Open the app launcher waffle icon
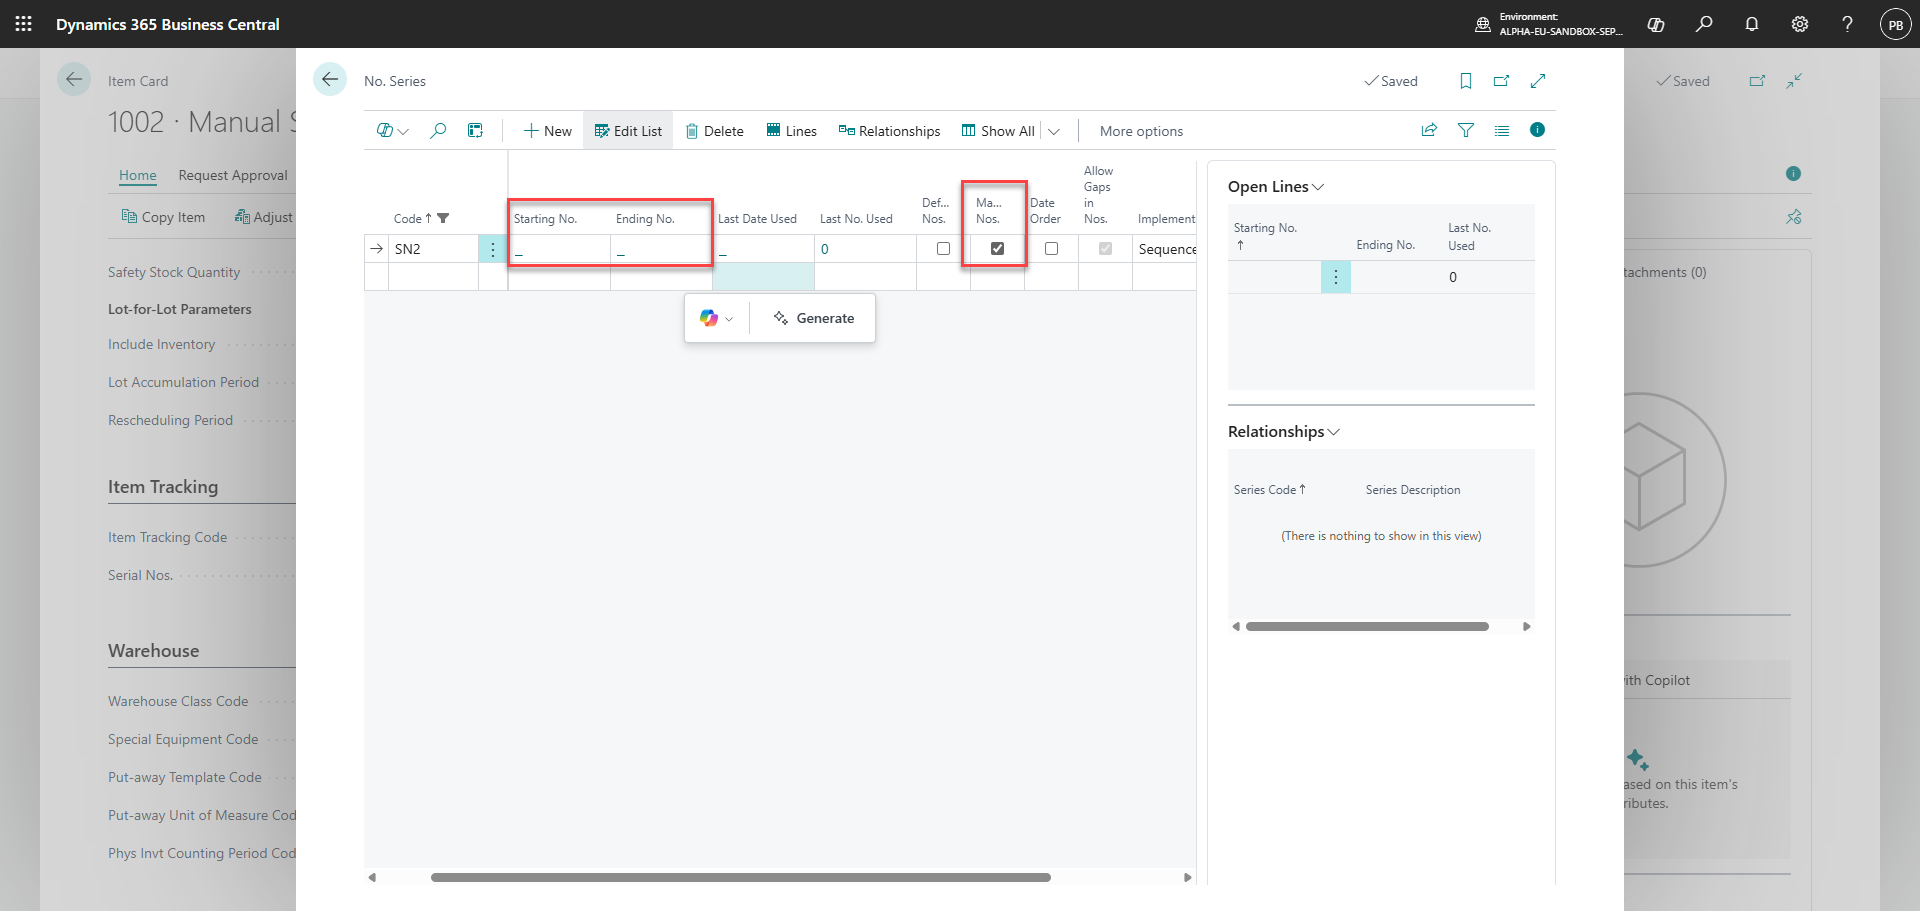 pyautogui.click(x=24, y=24)
